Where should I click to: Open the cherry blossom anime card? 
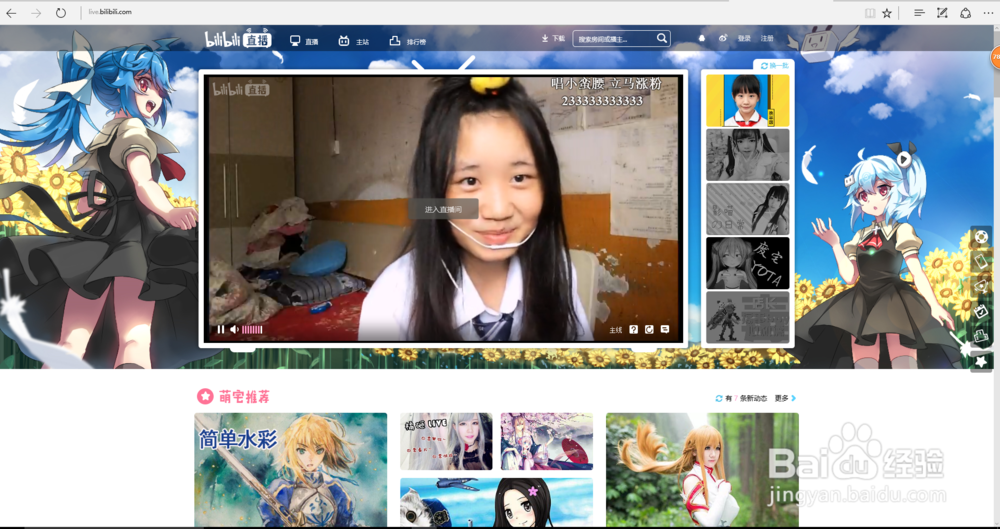point(547,442)
